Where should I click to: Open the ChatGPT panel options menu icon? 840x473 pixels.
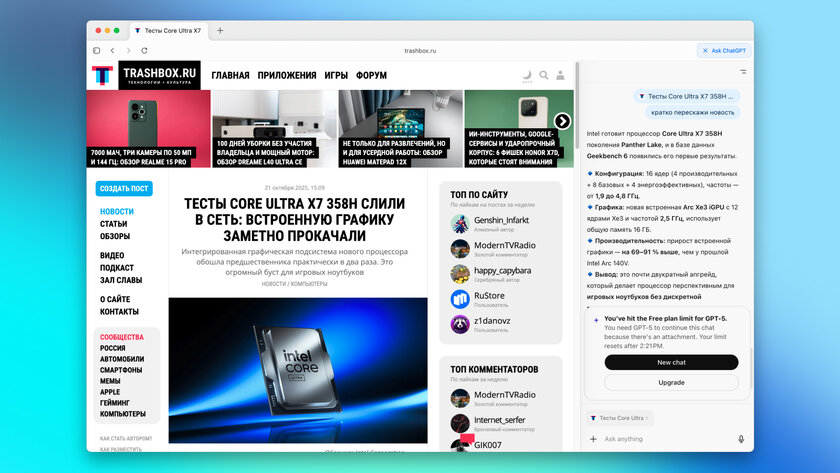coord(743,71)
